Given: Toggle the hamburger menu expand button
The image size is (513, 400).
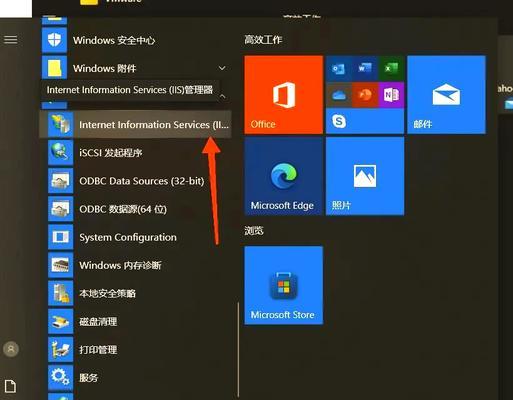Looking at the screenshot, I should point(11,40).
